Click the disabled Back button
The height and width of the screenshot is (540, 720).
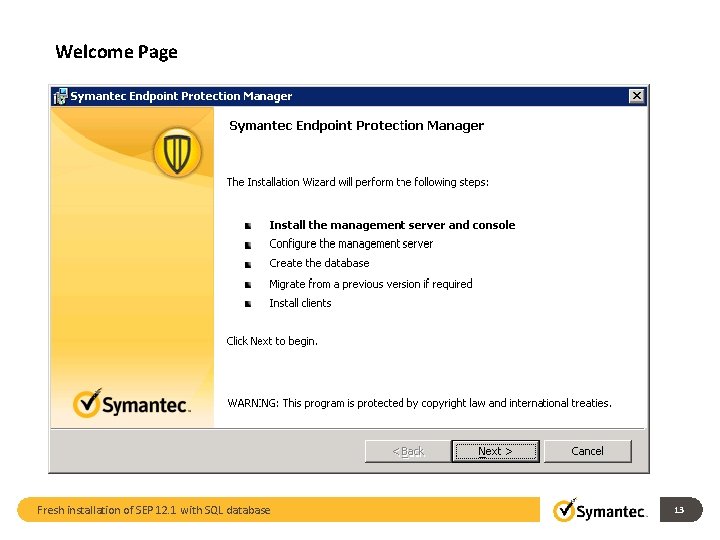coord(408,451)
